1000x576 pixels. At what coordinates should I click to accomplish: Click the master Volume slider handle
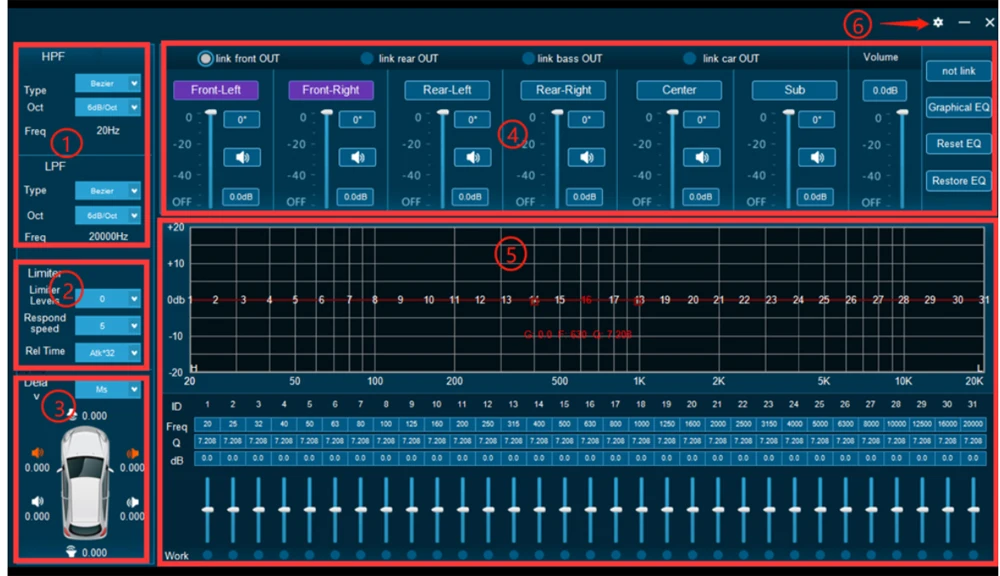[902, 113]
